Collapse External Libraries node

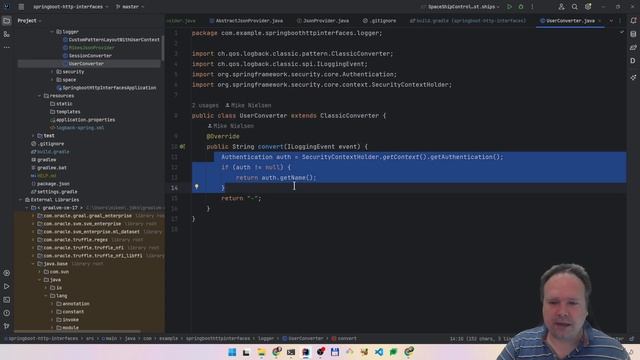tap(20, 200)
